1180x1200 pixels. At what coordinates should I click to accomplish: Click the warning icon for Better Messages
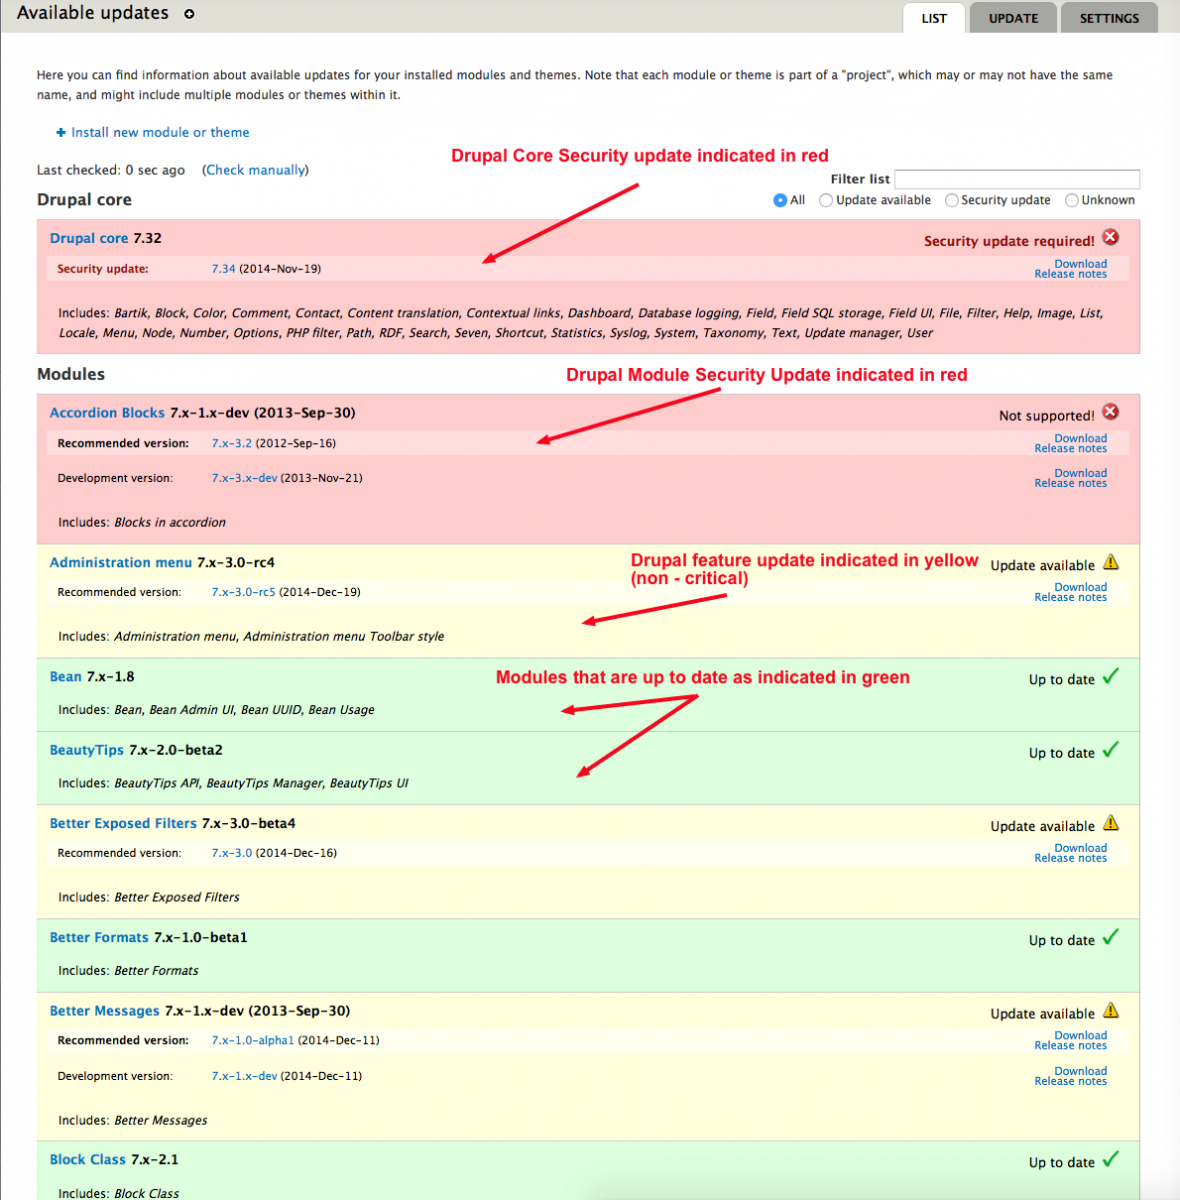click(1111, 1010)
